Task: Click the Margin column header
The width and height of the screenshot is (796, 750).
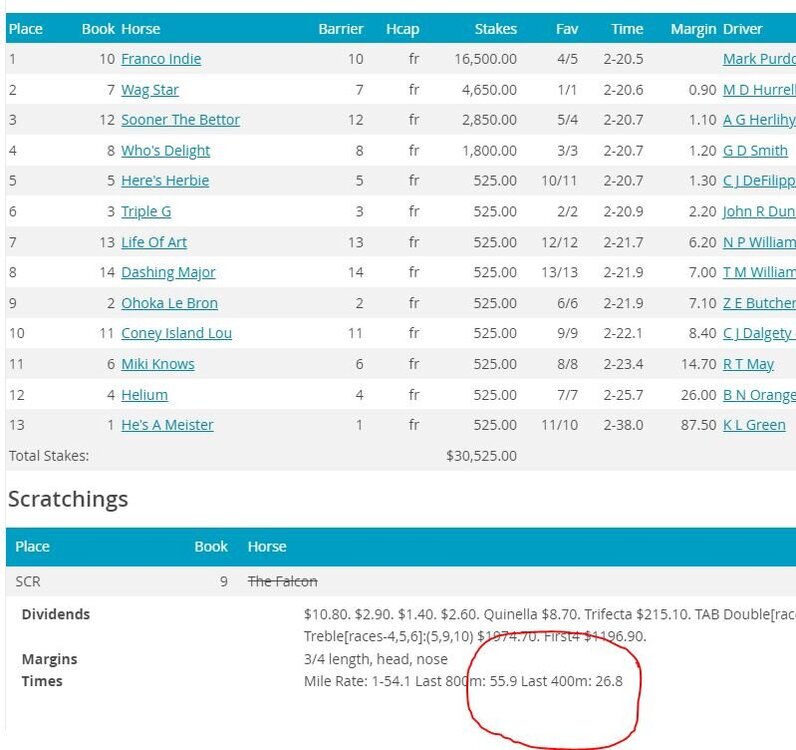Action: click(x=693, y=29)
